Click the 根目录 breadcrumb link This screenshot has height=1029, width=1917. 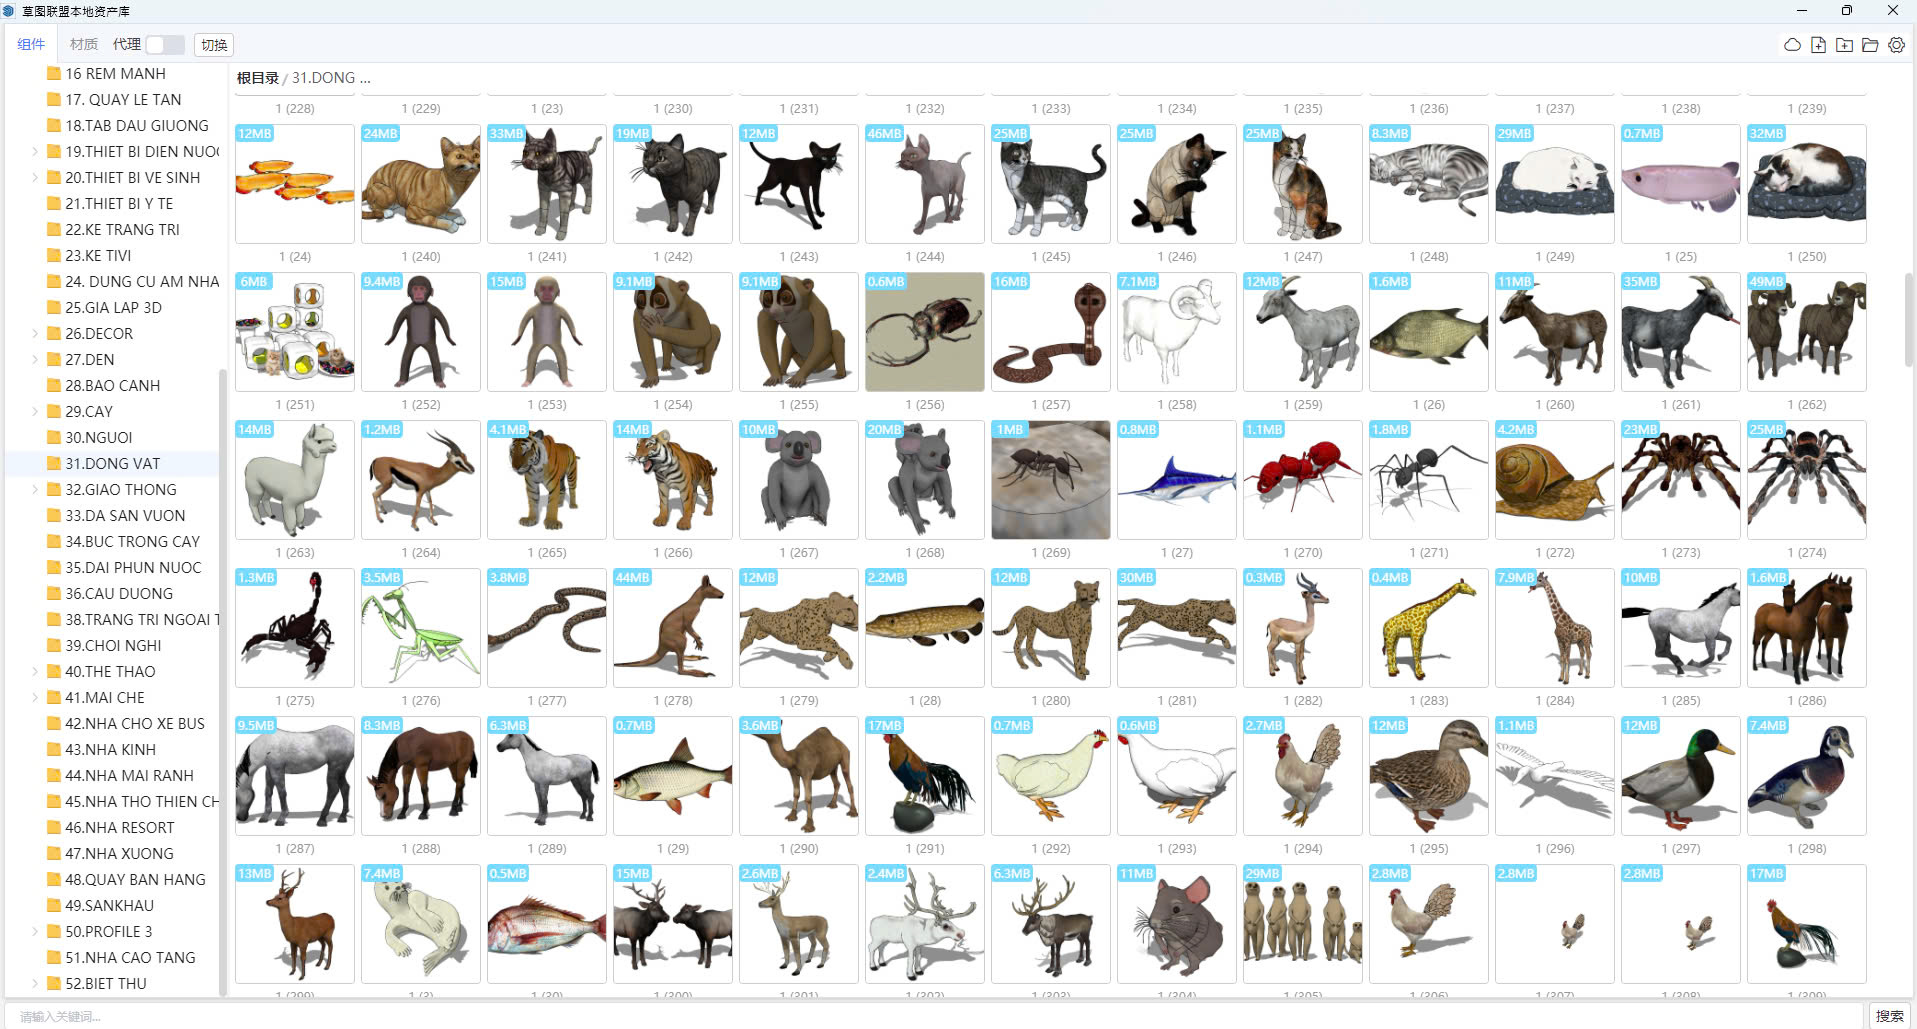257,78
